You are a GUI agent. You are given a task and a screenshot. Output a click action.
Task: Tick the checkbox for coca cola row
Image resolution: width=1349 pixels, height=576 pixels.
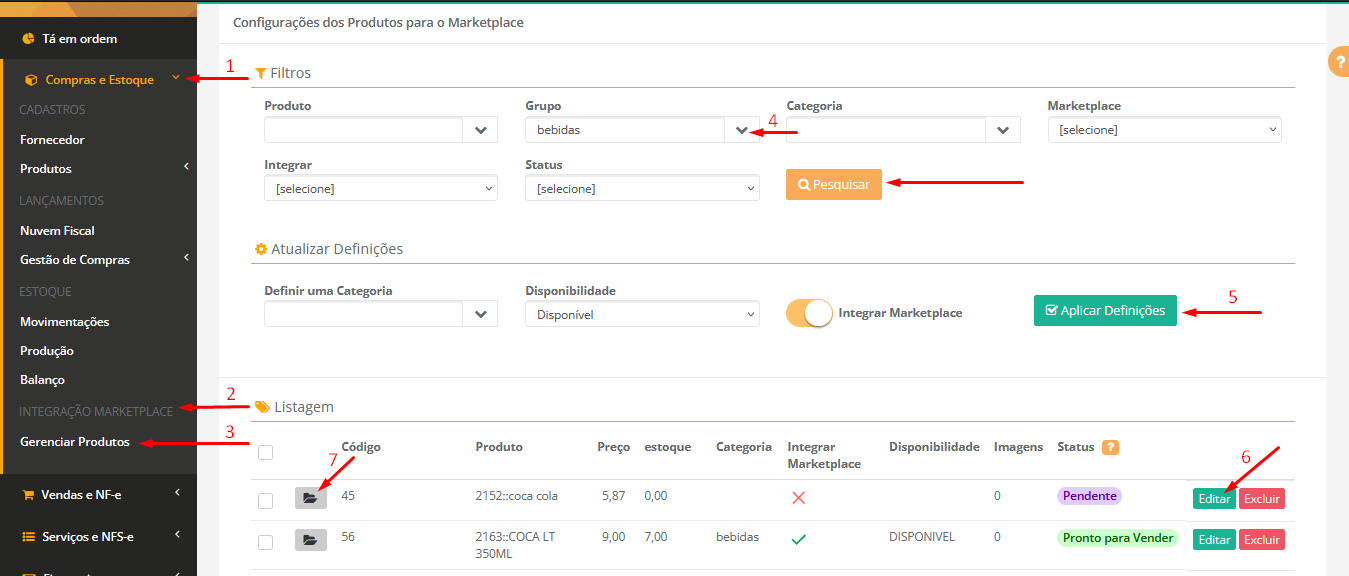265,501
